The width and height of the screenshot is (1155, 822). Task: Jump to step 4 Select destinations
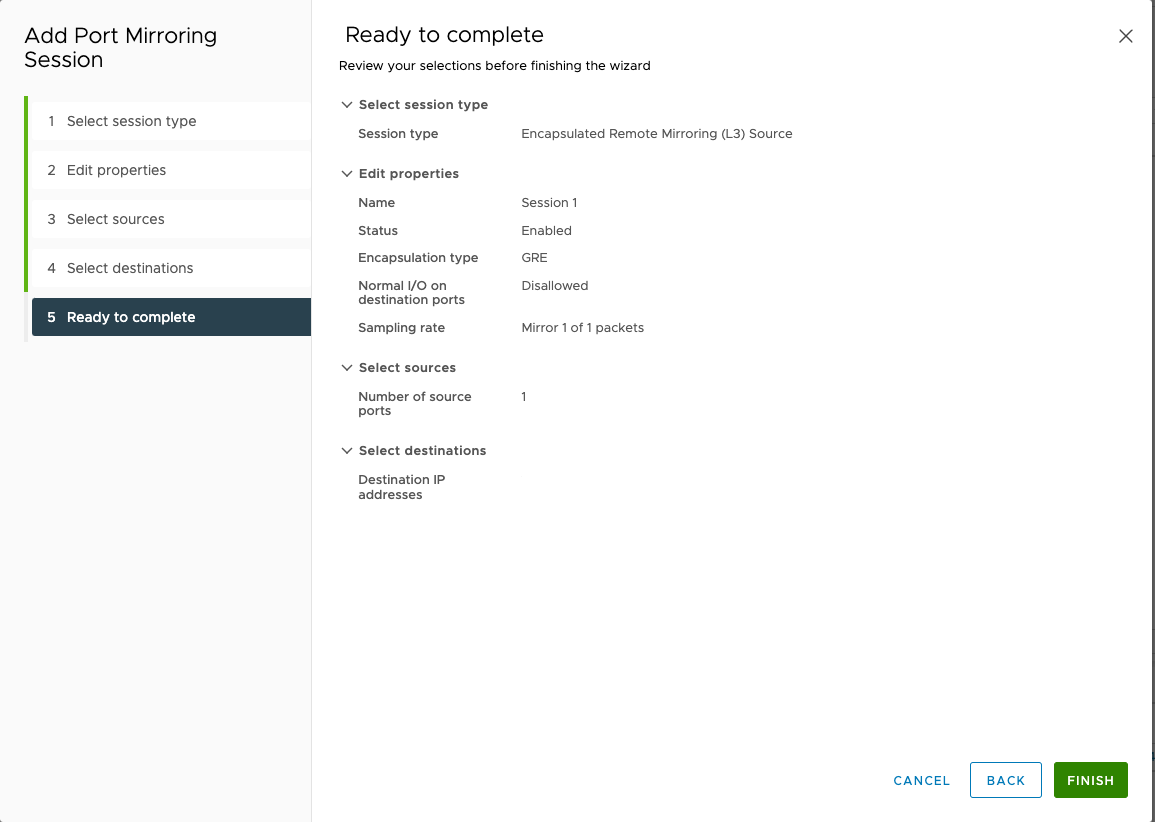point(170,268)
